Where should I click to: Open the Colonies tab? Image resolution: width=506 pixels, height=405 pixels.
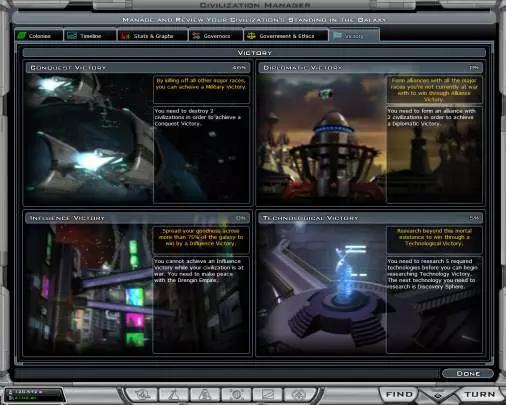point(39,36)
